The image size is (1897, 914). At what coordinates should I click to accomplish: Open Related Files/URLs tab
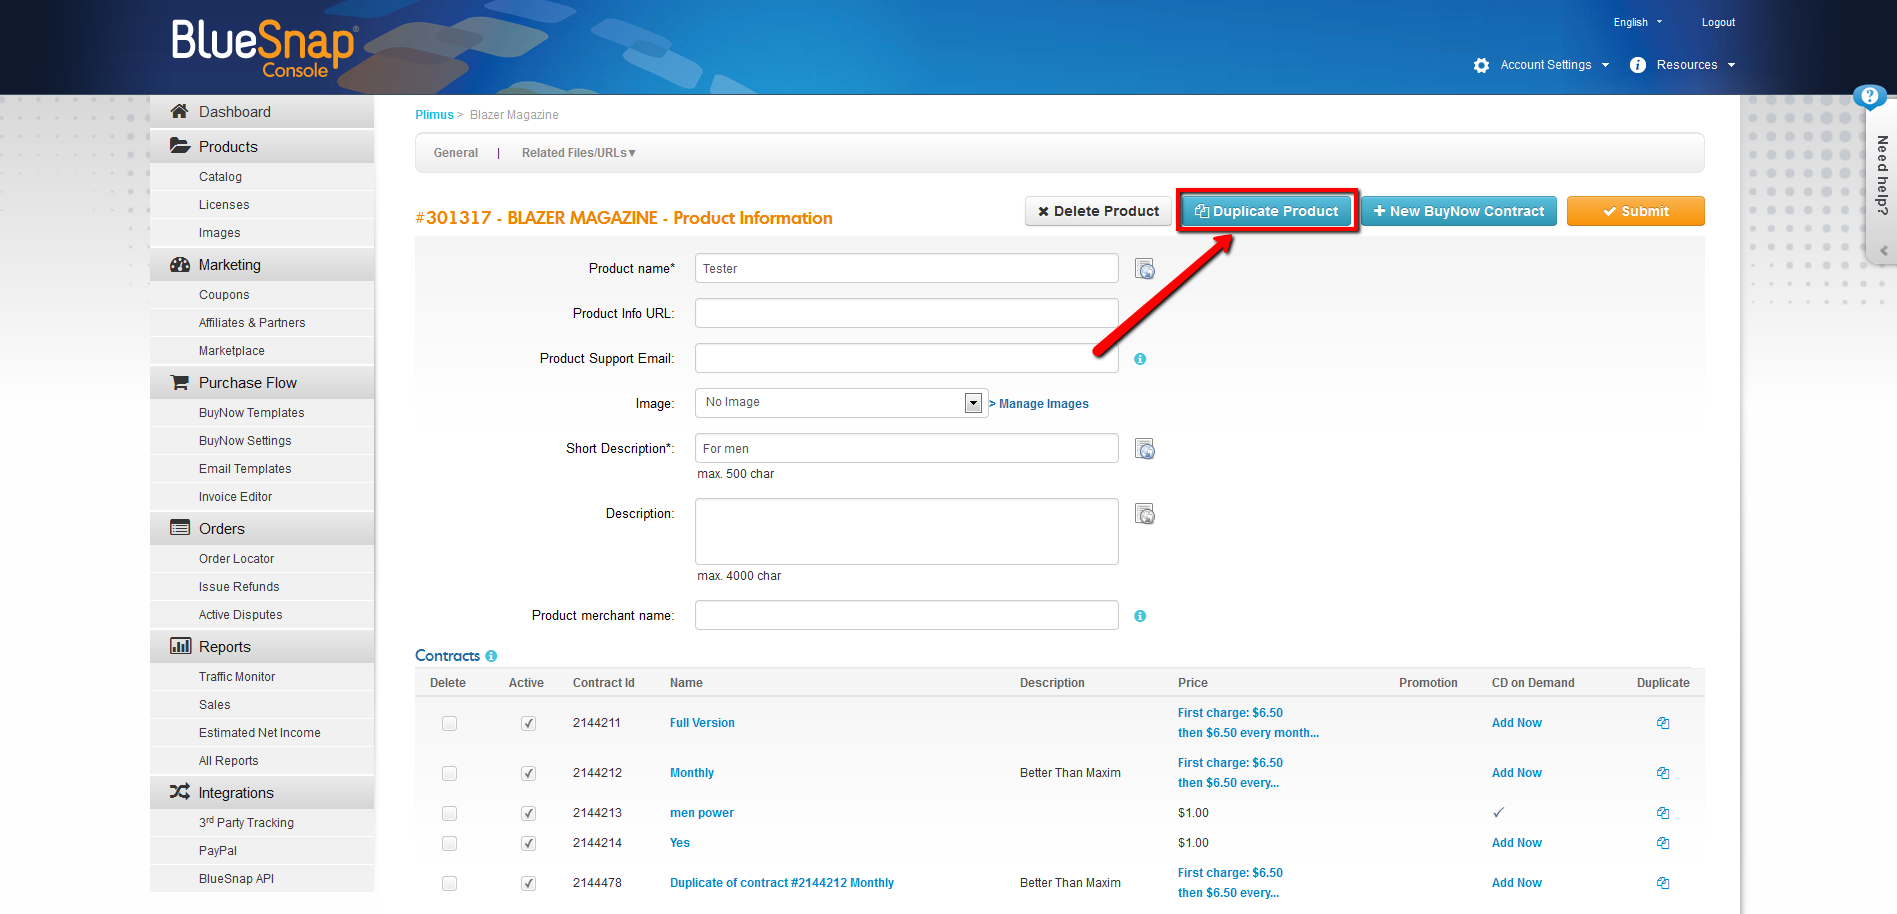pyautogui.click(x=578, y=153)
